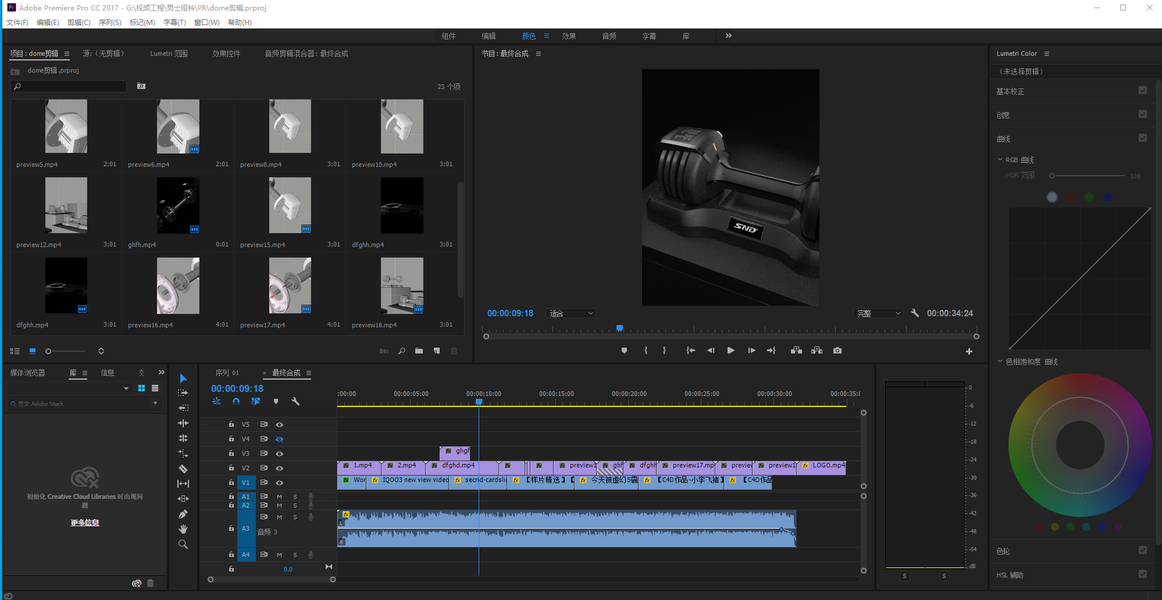Toggle V3 track visibility eye

279,453
